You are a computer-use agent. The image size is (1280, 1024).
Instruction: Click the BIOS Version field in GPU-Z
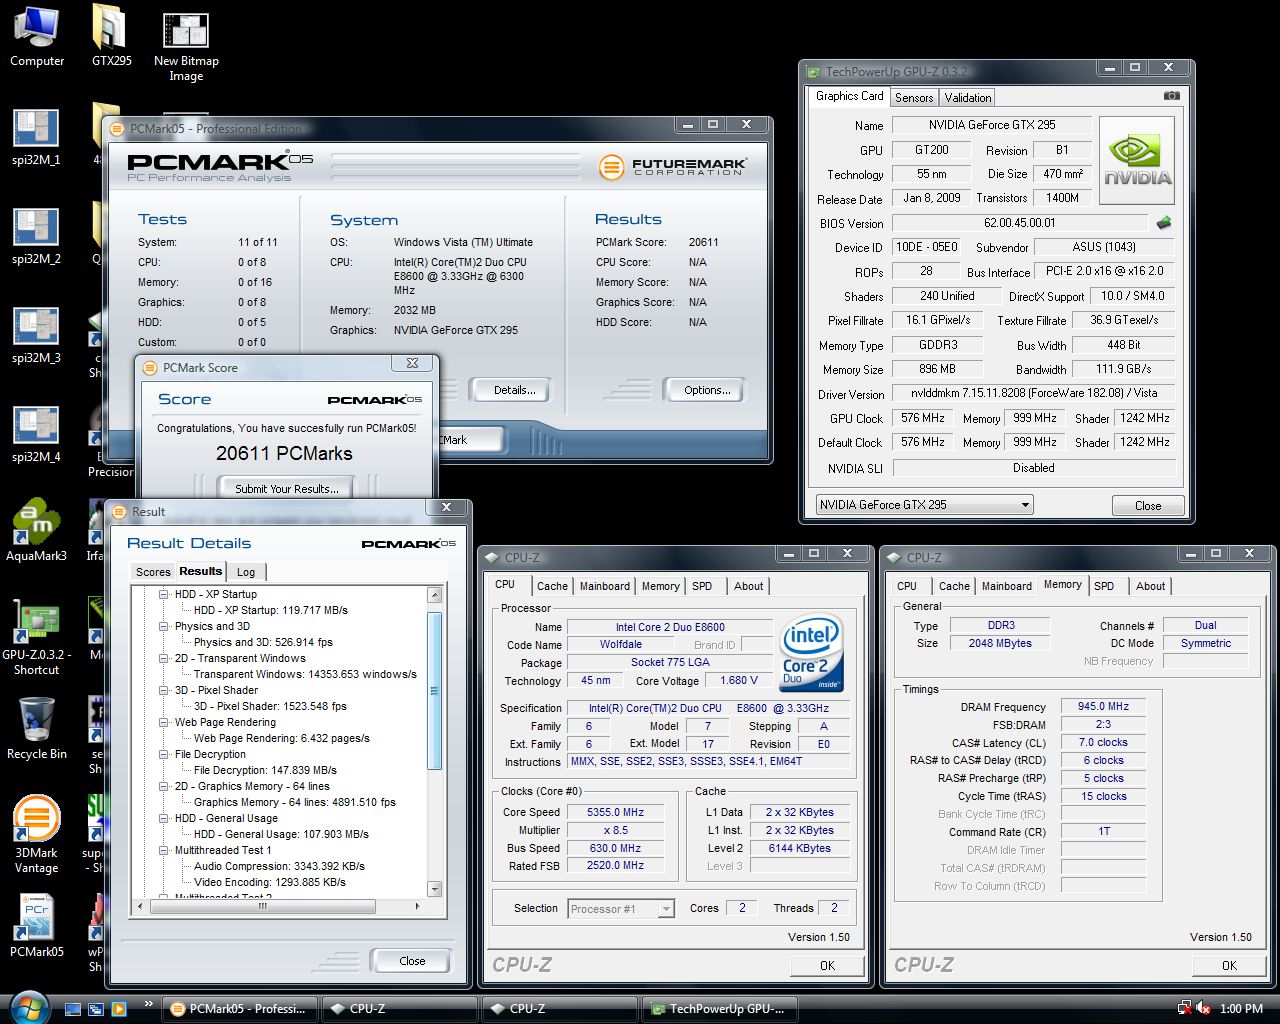pos(1019,223)
